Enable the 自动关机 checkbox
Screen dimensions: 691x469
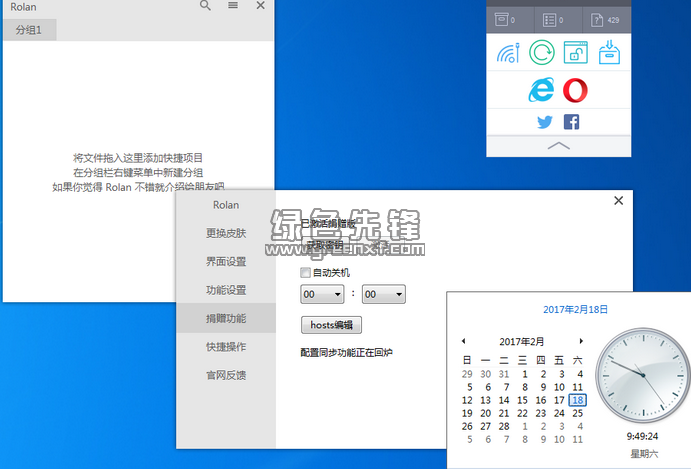coord(306,272)
